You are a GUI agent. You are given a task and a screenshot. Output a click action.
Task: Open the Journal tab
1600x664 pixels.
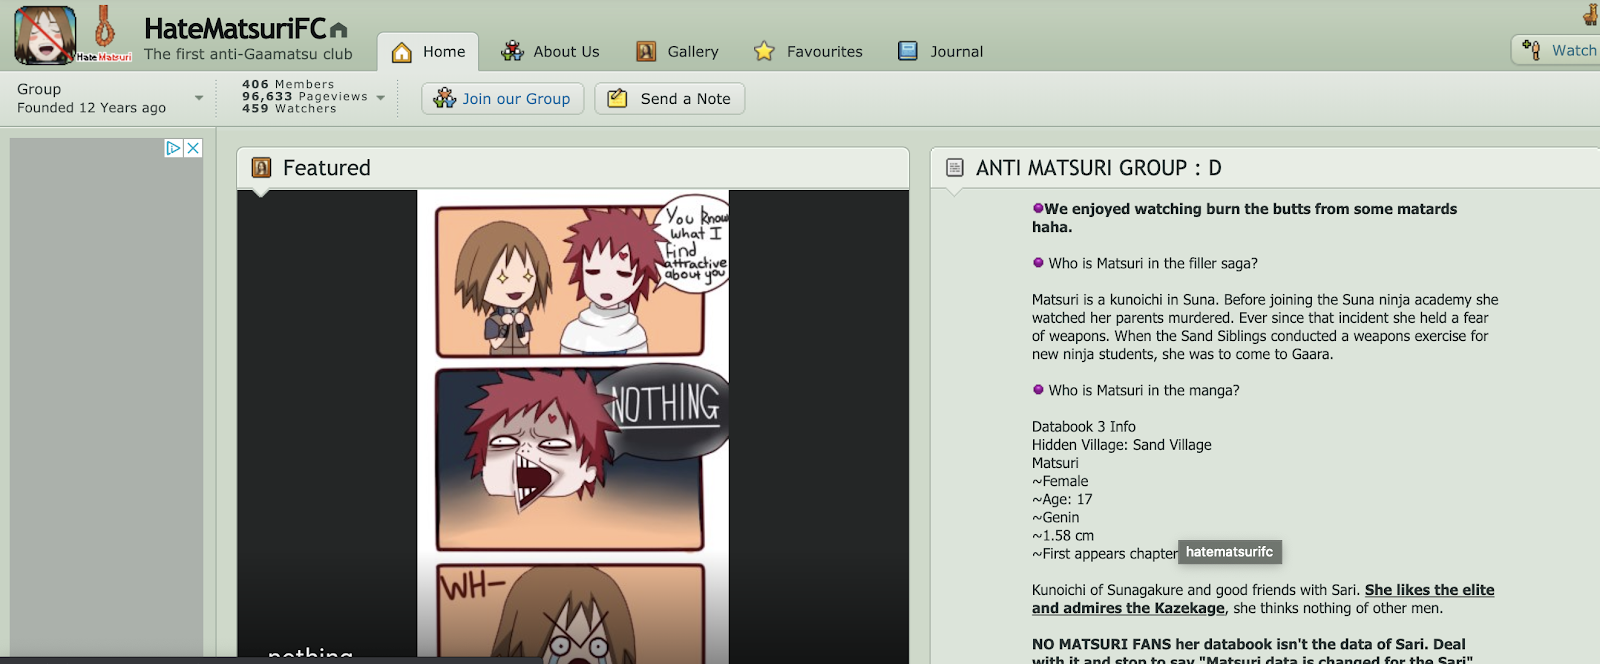(x=940, y=52)
